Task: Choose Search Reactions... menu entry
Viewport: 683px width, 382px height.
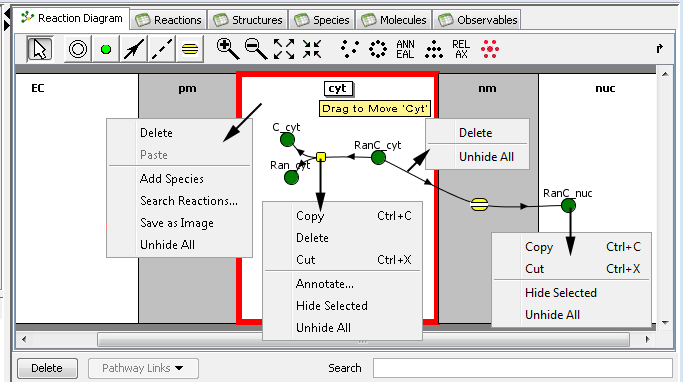Action: click(179, 201)
